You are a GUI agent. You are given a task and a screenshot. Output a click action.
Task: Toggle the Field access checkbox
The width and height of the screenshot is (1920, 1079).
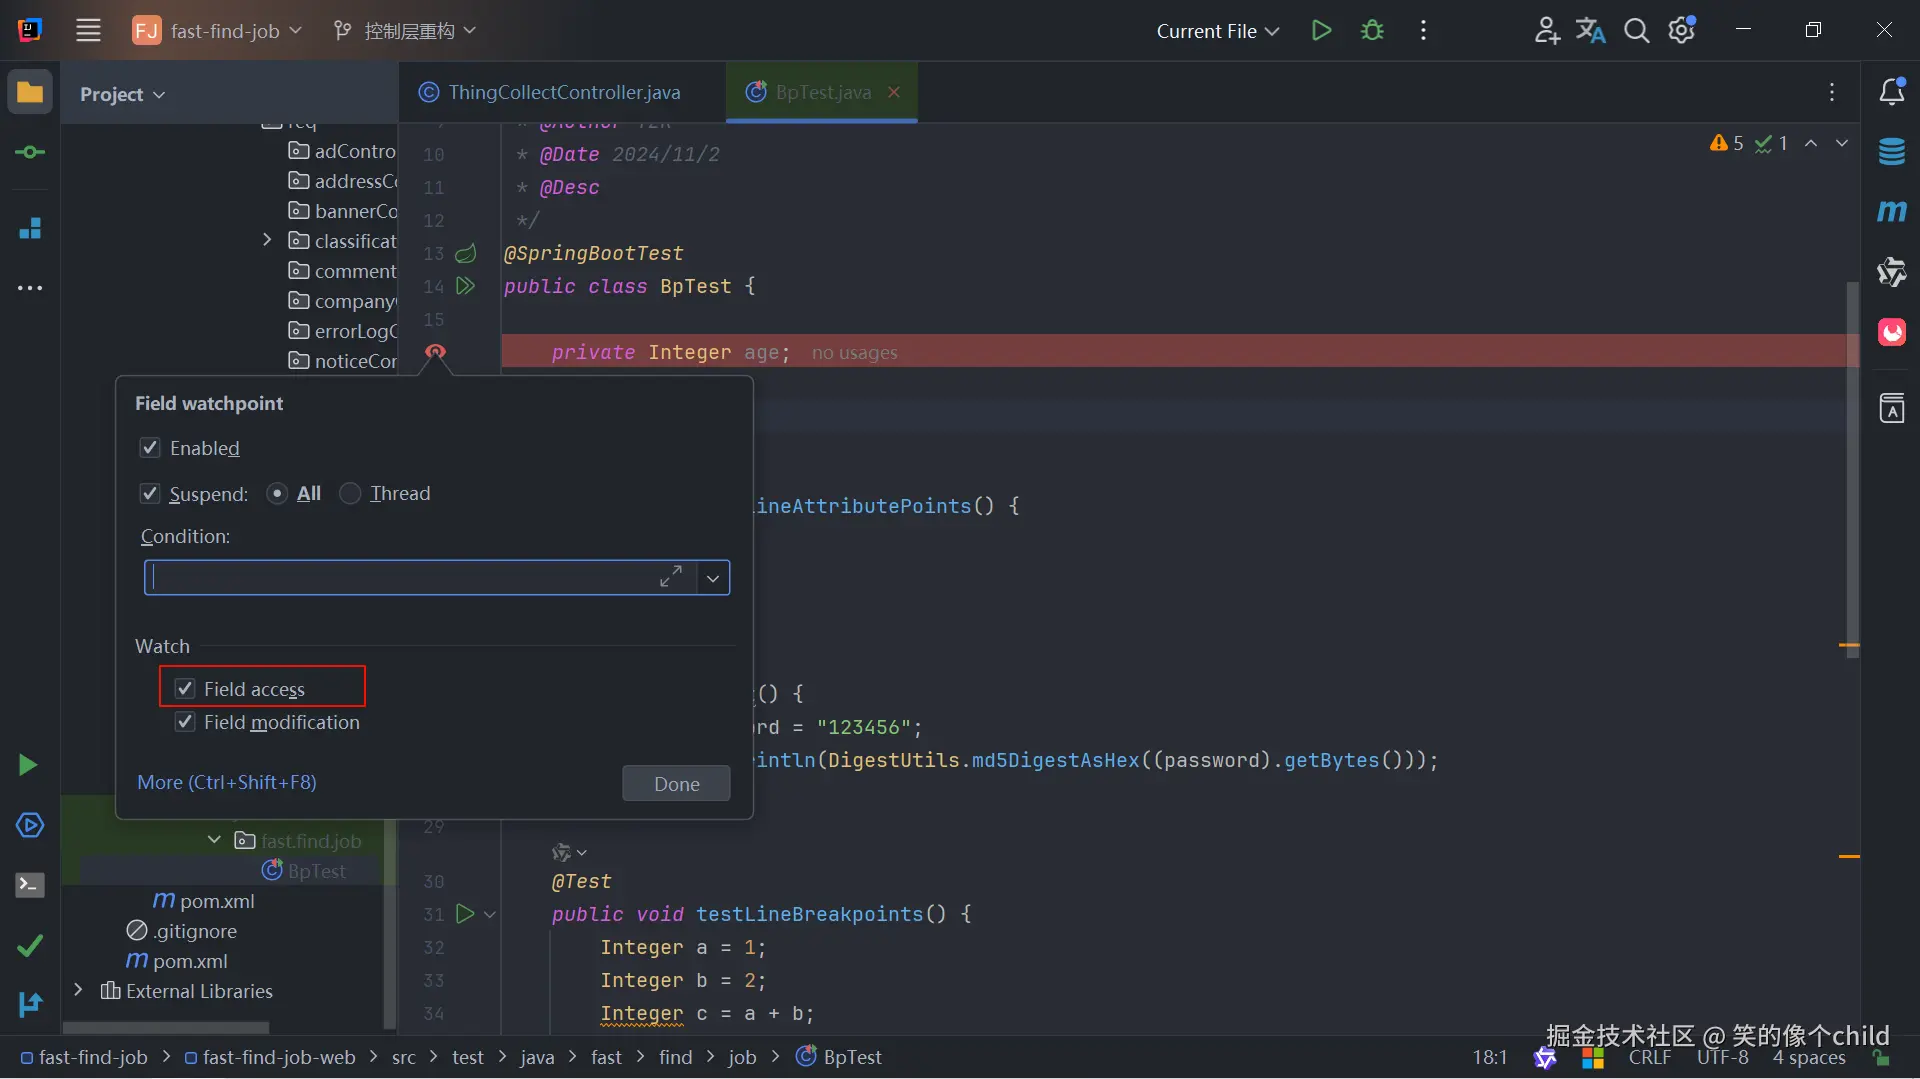point(185,689)
